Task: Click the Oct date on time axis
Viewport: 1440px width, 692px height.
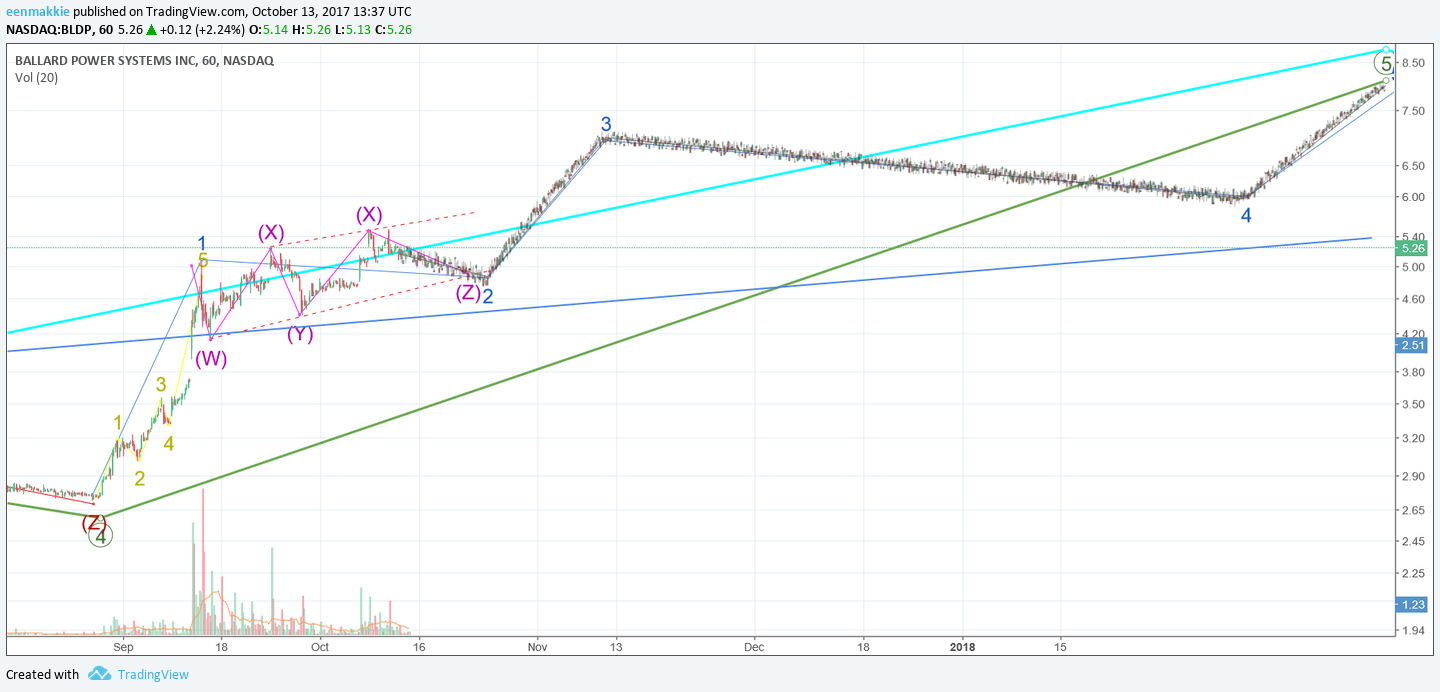Action: (319, 646)
